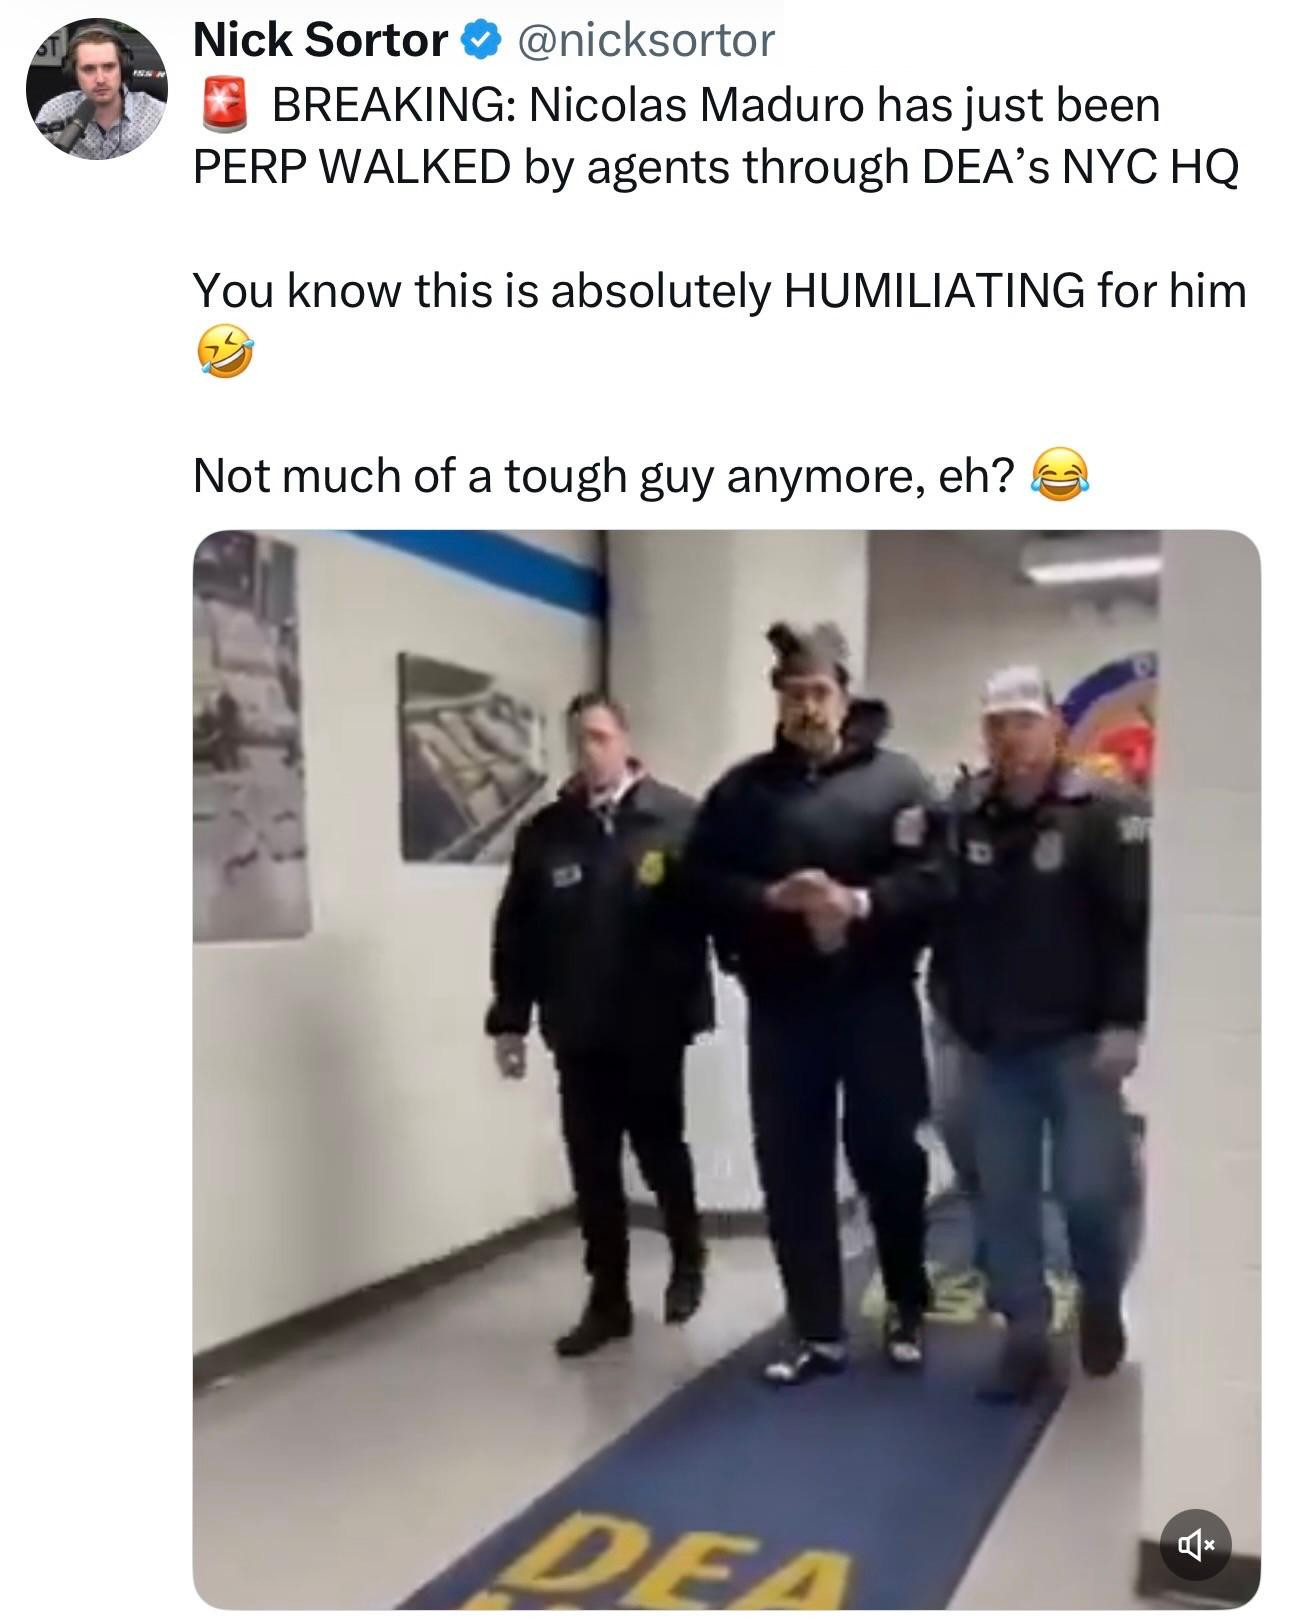Viewport: 1289px width, 1622px height.
Task: Click the blue verified checkmark badge
Action: point(480,41)
